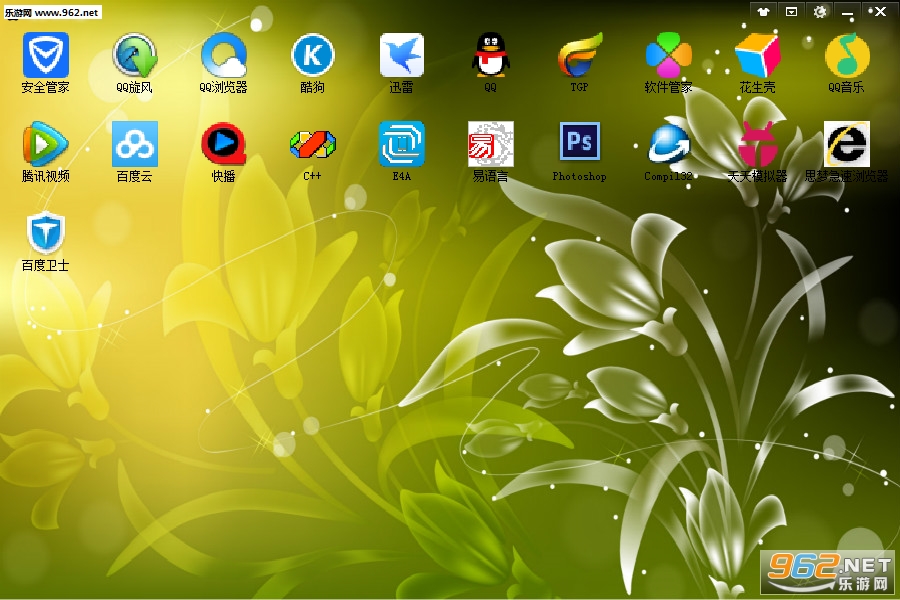900x600 pixels.
Task: Click the "腾讯视频" label text
Action: point(45,176)
